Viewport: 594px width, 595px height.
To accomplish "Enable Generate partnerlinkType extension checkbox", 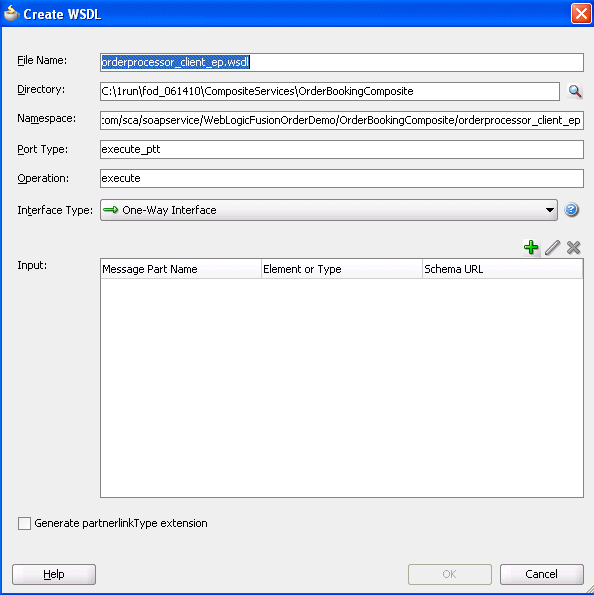I will pos(24,523).
